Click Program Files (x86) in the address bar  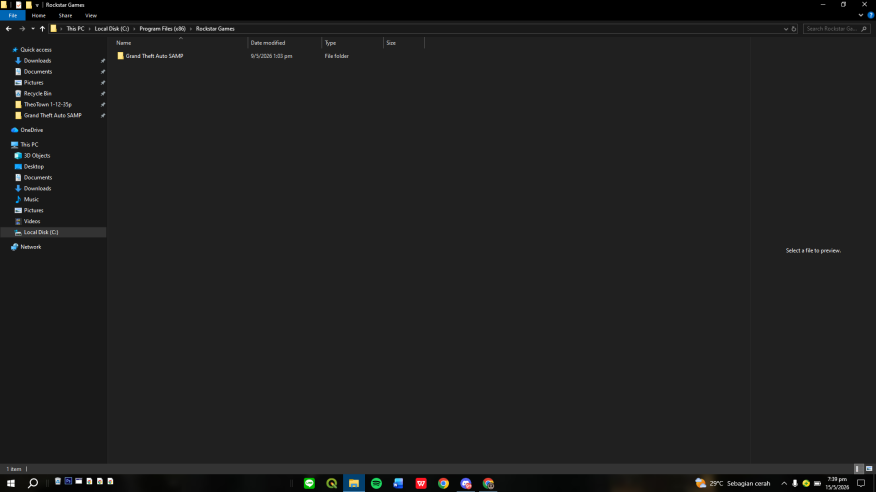[x=163, y=28]
